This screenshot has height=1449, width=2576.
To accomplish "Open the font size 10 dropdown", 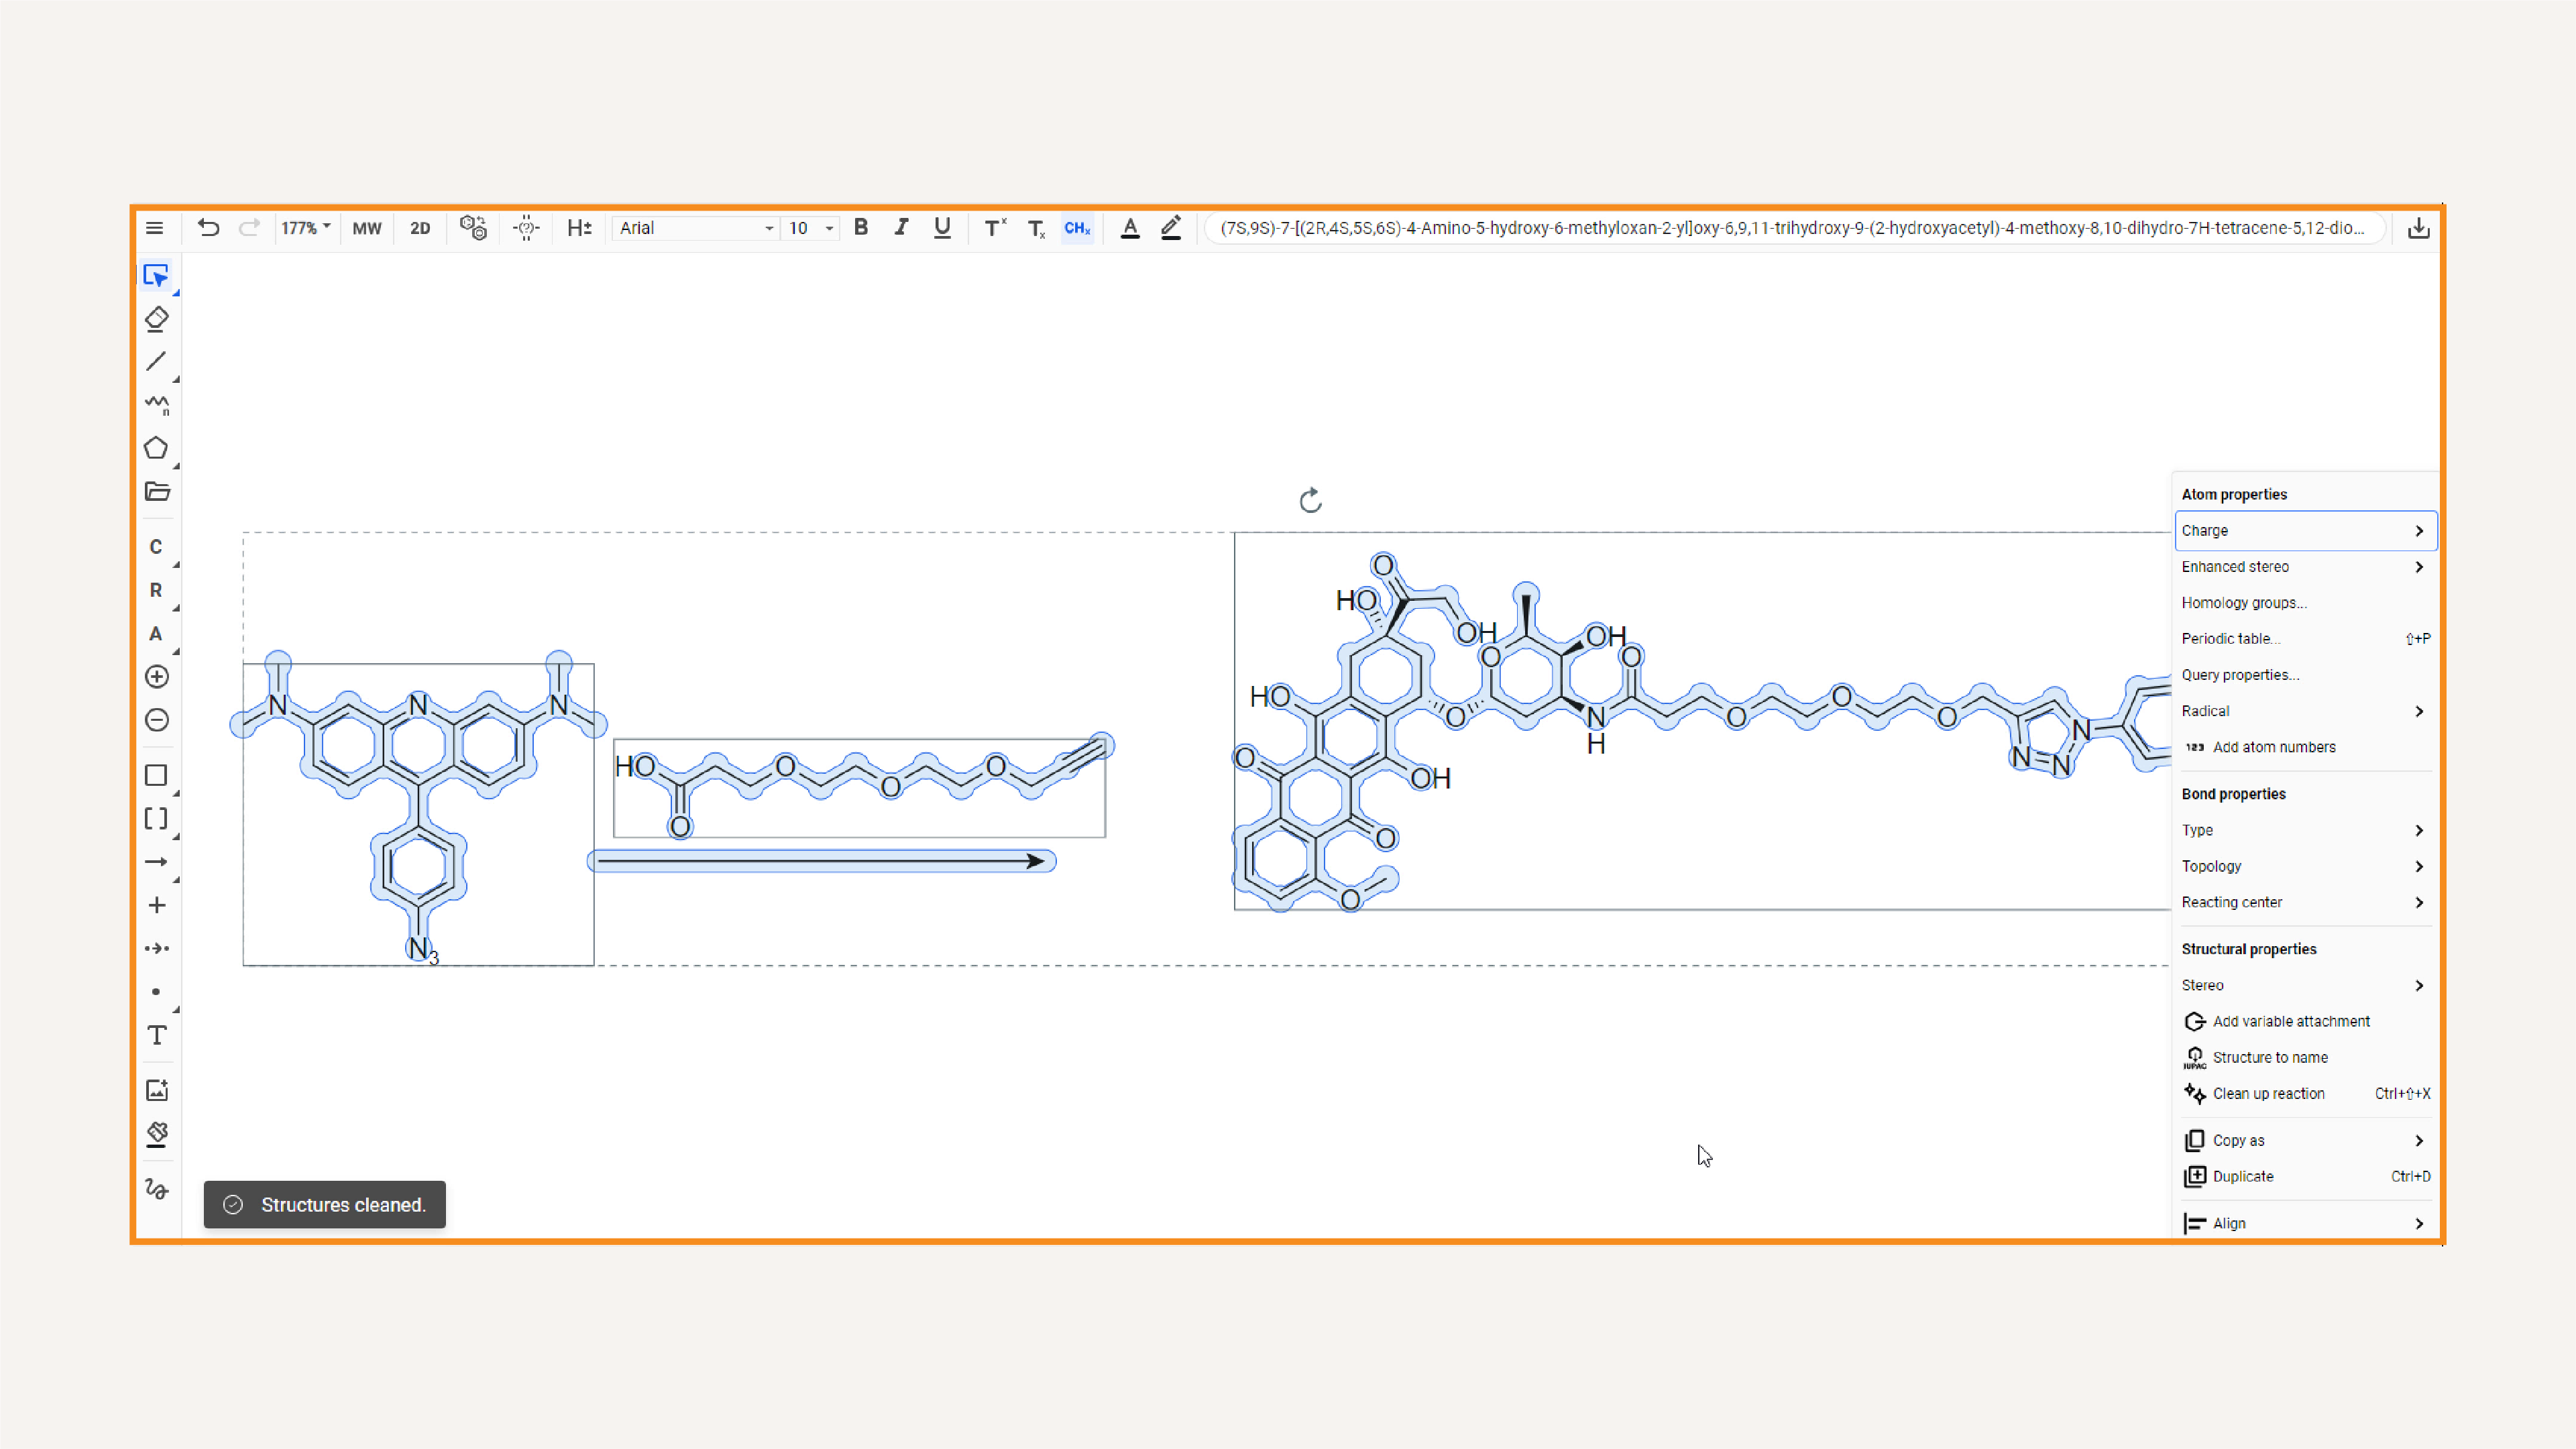I will click(x=810, y=228).
